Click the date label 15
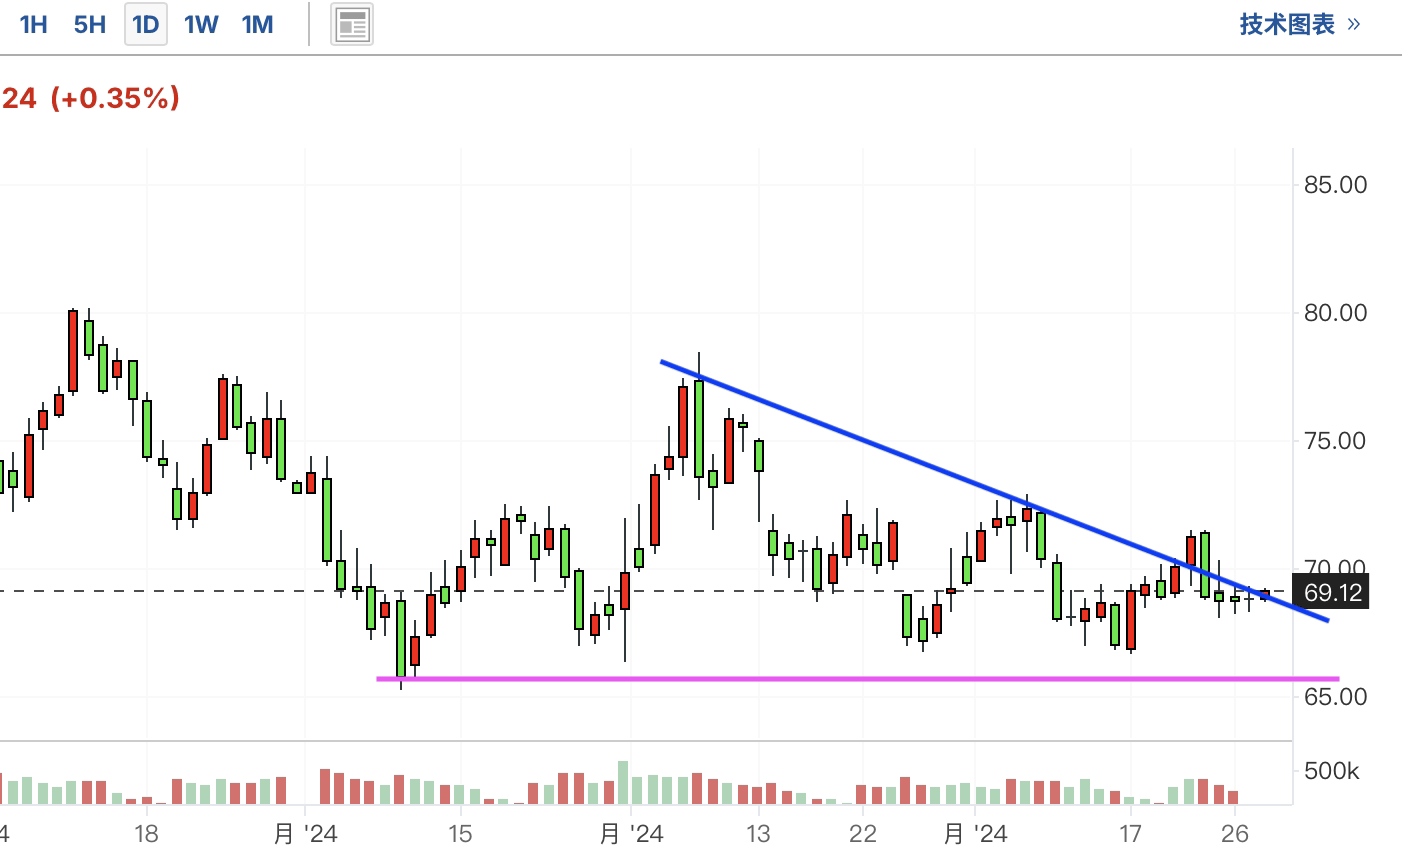This screenshot has width=1402, height=864. pos(460,834)
